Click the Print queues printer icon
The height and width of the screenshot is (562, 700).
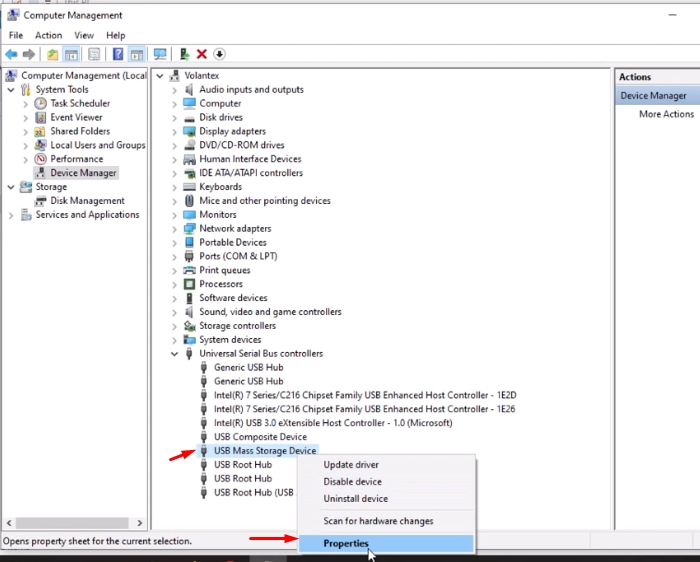pyautogui.click(x=189, y=270)
